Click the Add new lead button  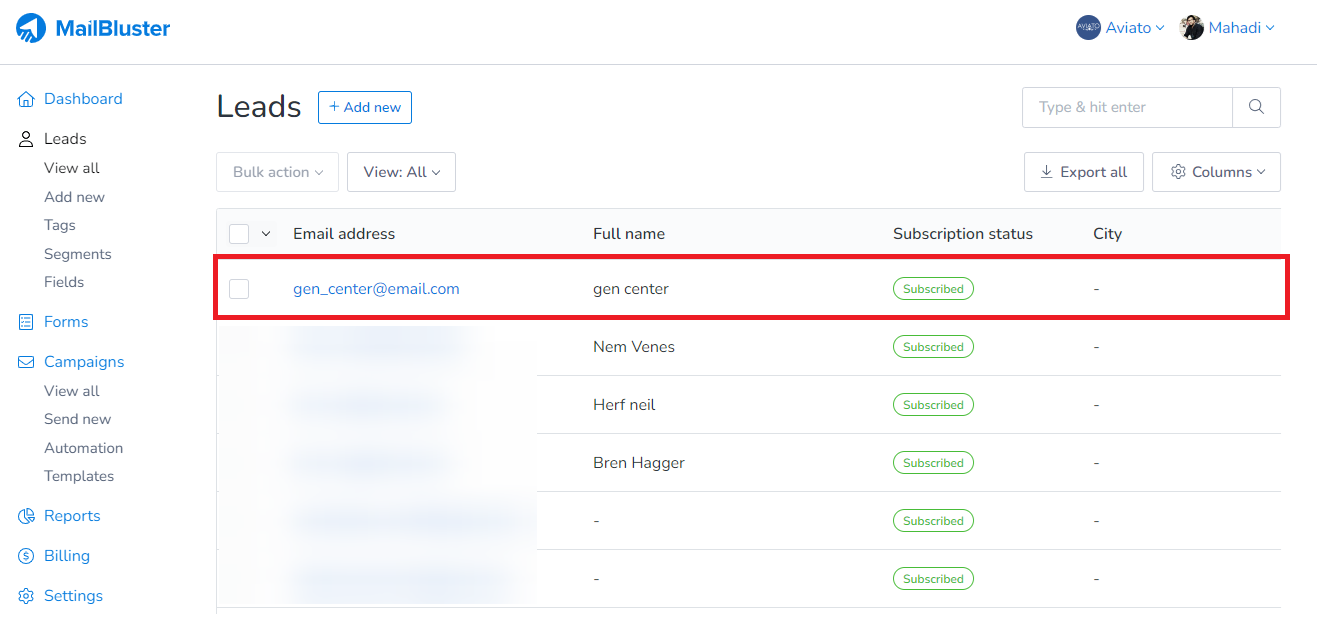click(x=364, y=107)
